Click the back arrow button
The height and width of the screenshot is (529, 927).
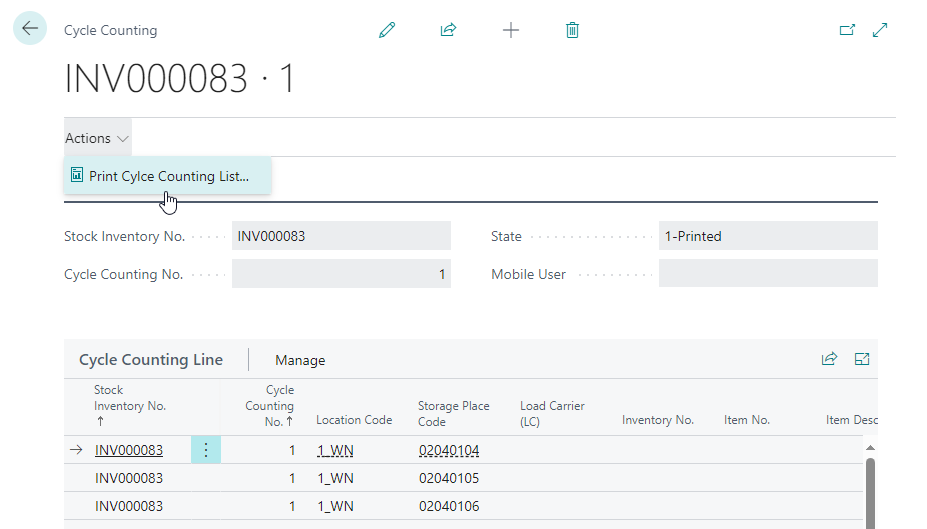pyautogui.click(x=30, y=29)
